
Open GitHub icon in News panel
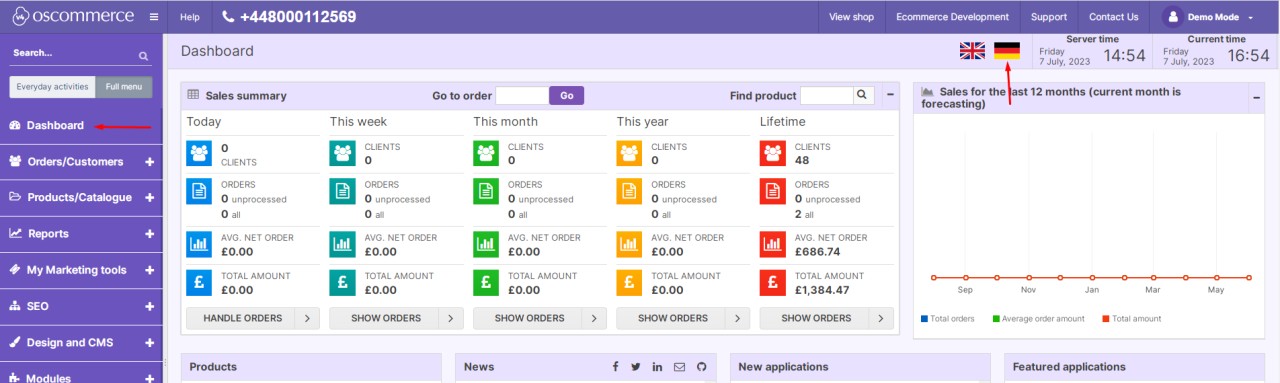coord(702,367)
